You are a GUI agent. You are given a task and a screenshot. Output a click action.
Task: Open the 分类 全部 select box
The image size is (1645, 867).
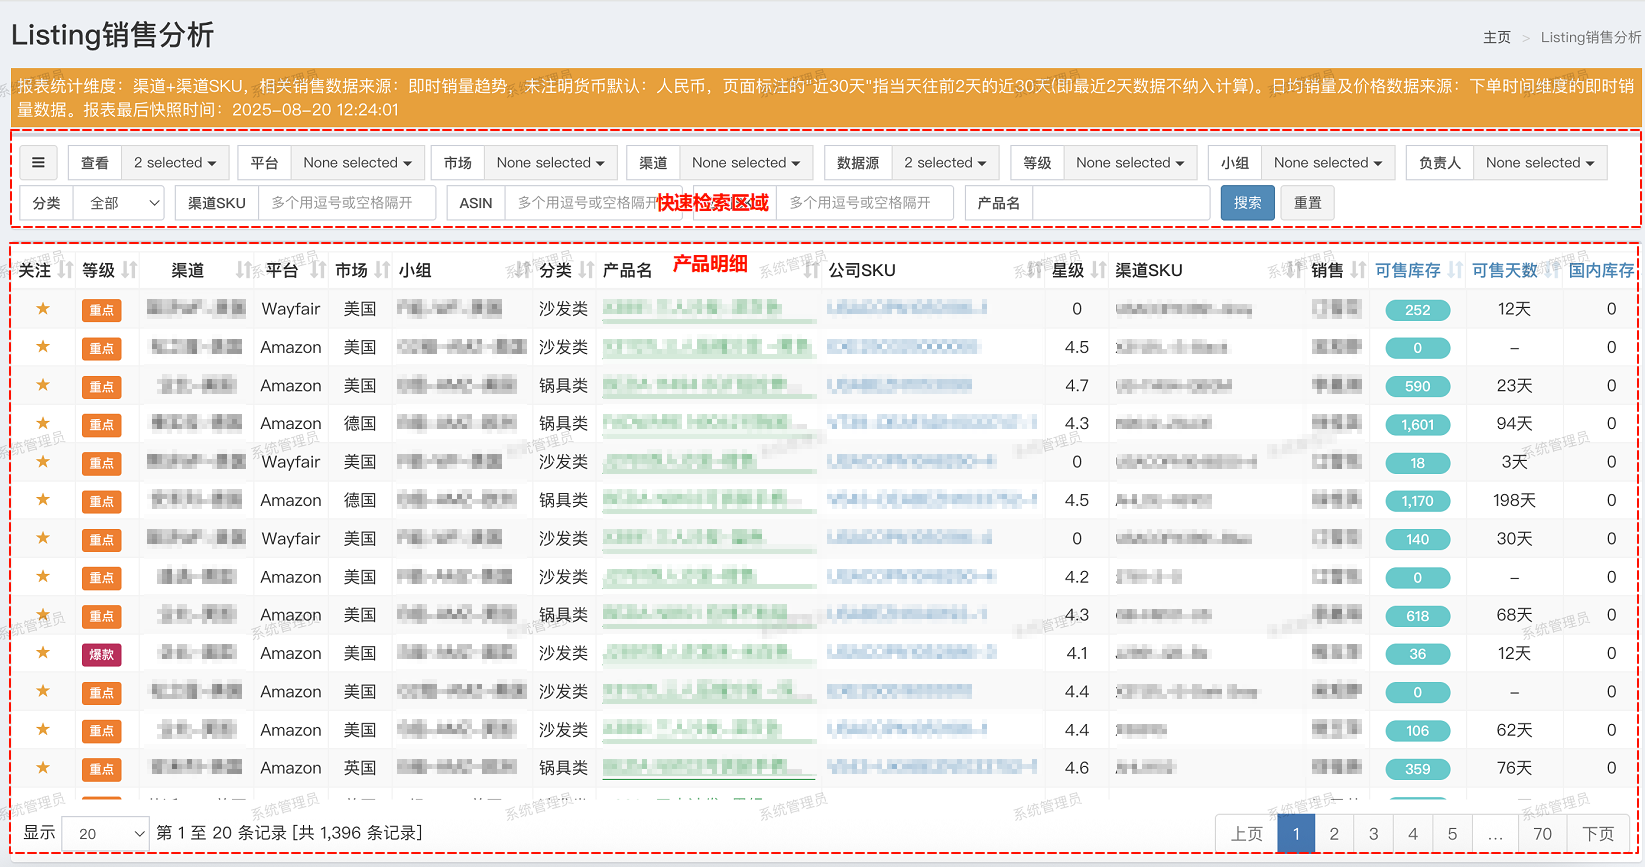tap(123, 203)
